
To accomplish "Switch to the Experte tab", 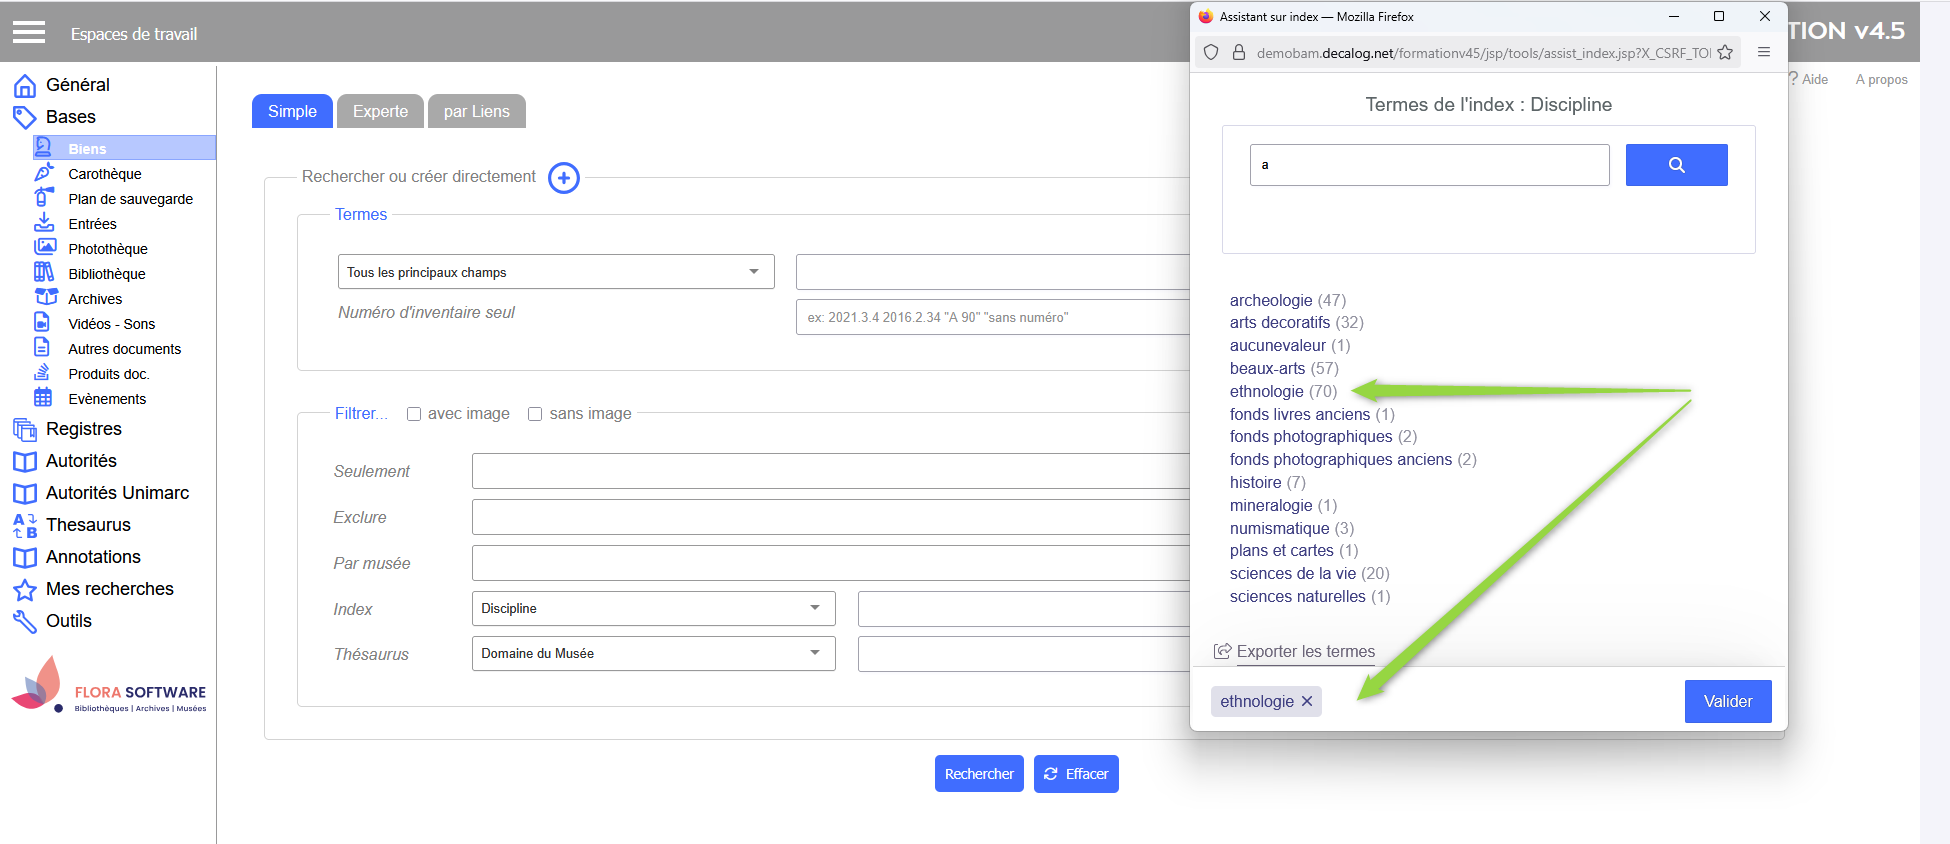I will click(380, 111).
